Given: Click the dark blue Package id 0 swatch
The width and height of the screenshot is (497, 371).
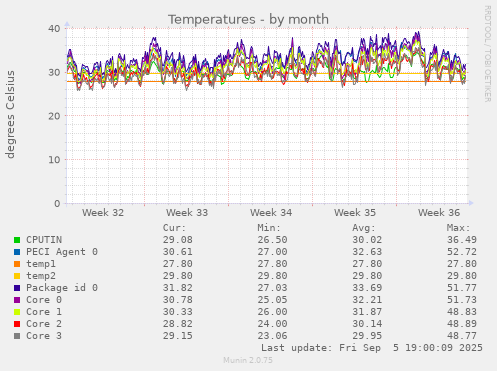Looking at the screenshot, I should [x=17, y=288].
